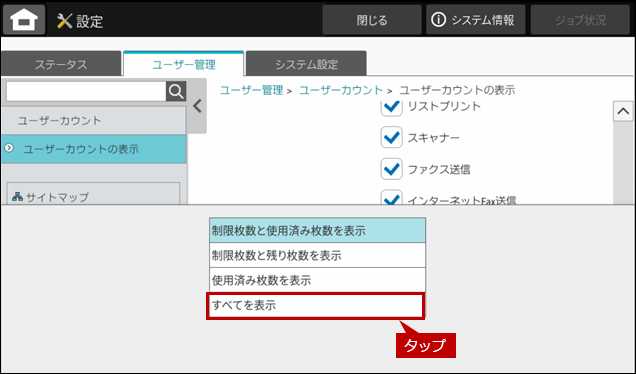This screenshot has width=636, height=374.
Task: Choose すべてを表示 option
Action: [316, 305]
